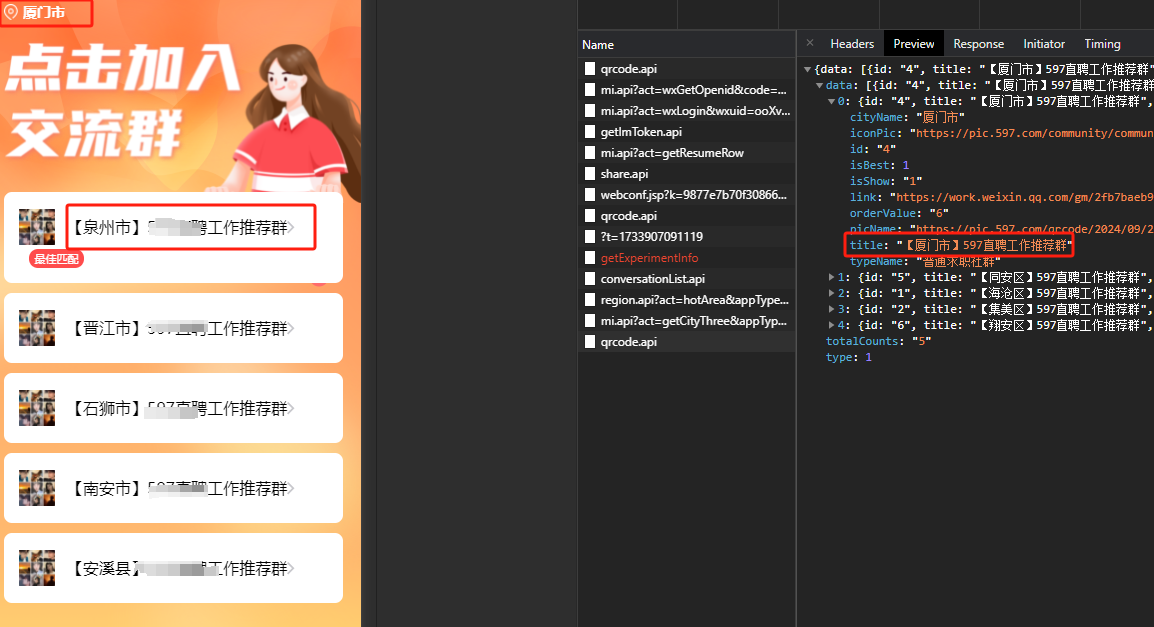Click file icon beside ?t=1733907091119

tap(590, 236)
